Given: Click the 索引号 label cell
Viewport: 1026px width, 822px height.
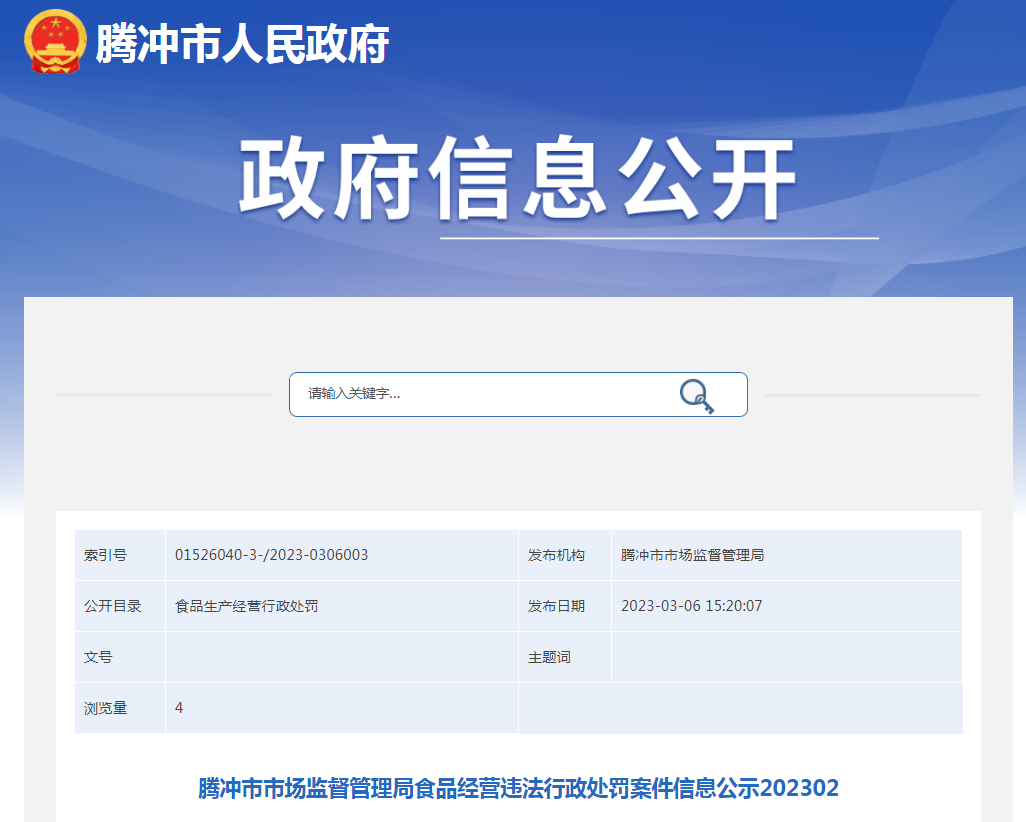Looking at the screenshot, I should coord(105,555).
